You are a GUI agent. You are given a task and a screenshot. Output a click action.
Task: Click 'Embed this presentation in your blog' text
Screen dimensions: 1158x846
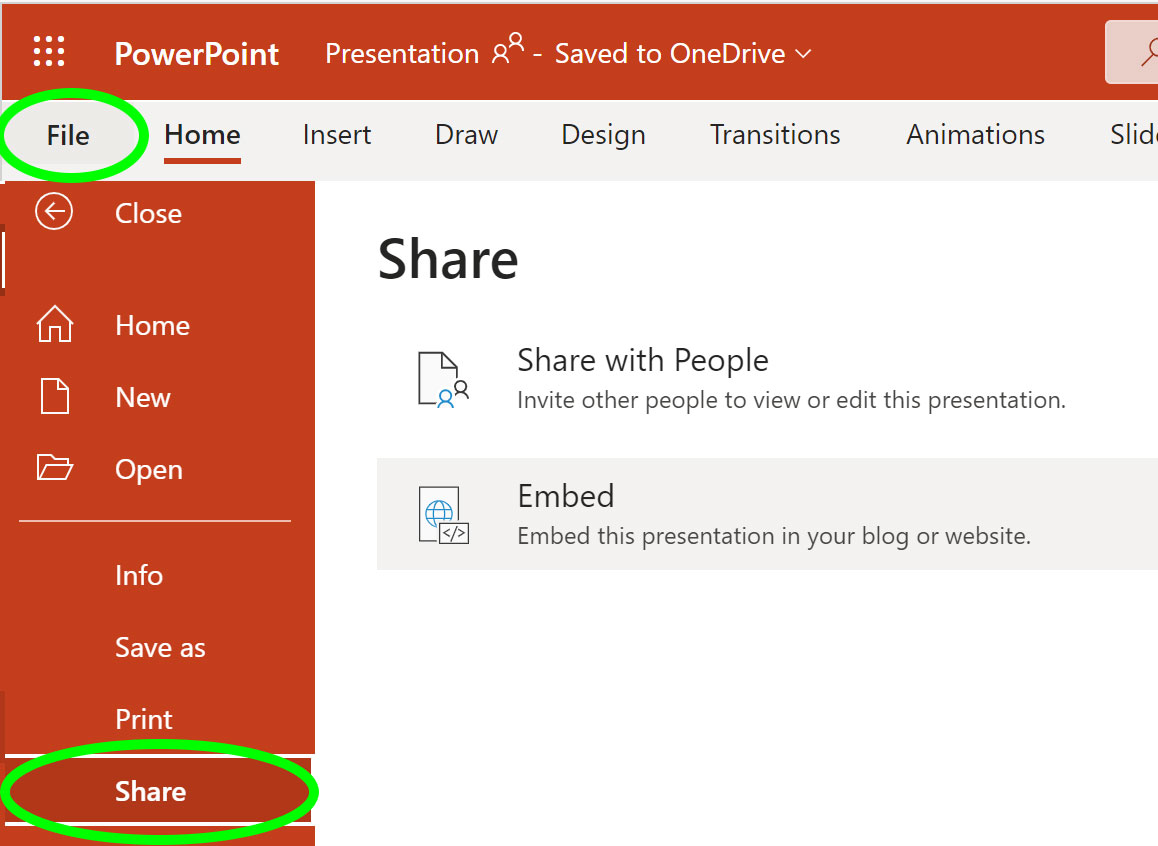pos(774,536)
